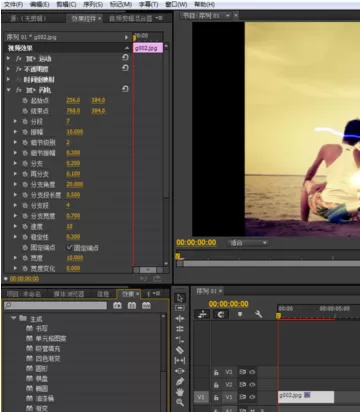Viewport: 360px width, 412px height.
Task: Toggle stopwatch animation for 分段
Action: [25, 122]
